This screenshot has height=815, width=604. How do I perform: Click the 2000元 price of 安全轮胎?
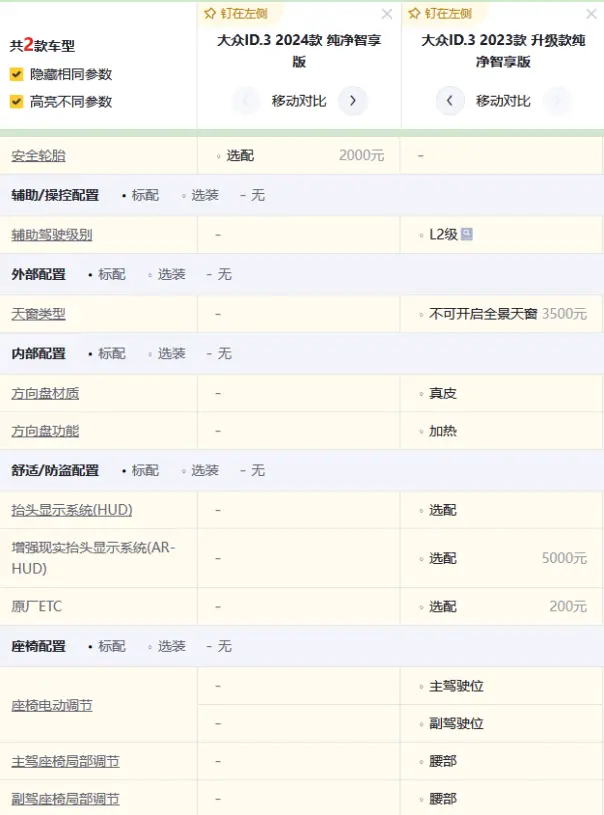[361, 155]
